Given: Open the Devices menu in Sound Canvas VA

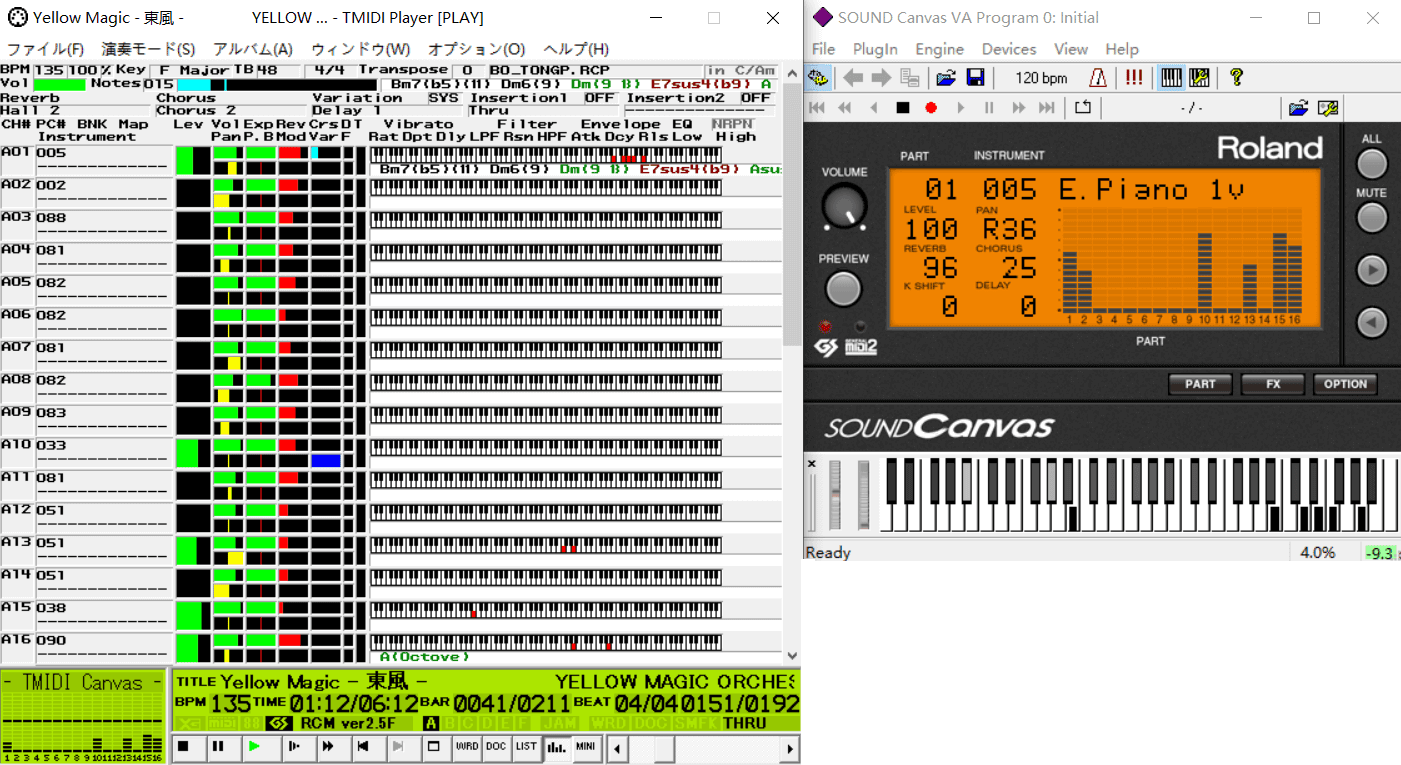Looking at the screenshot, I should tap(1008, 48).
